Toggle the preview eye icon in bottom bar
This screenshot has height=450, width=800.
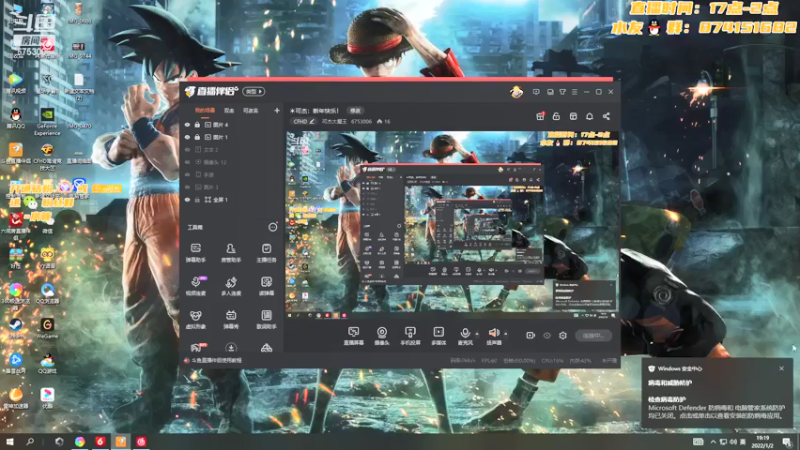[x=546, y=335]
